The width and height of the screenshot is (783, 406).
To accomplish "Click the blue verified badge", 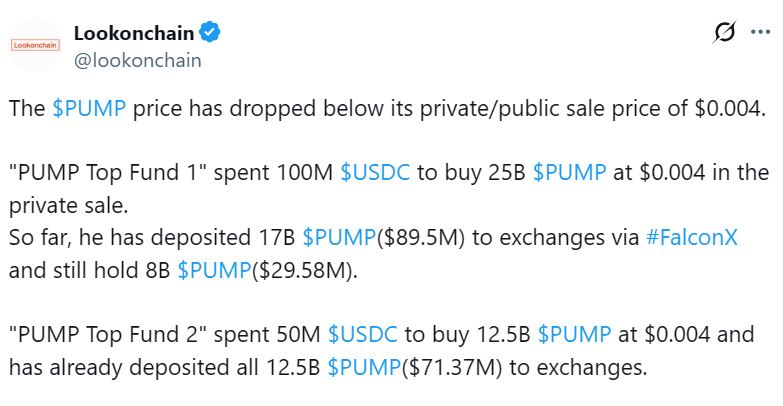I will [x=210, y=33].
